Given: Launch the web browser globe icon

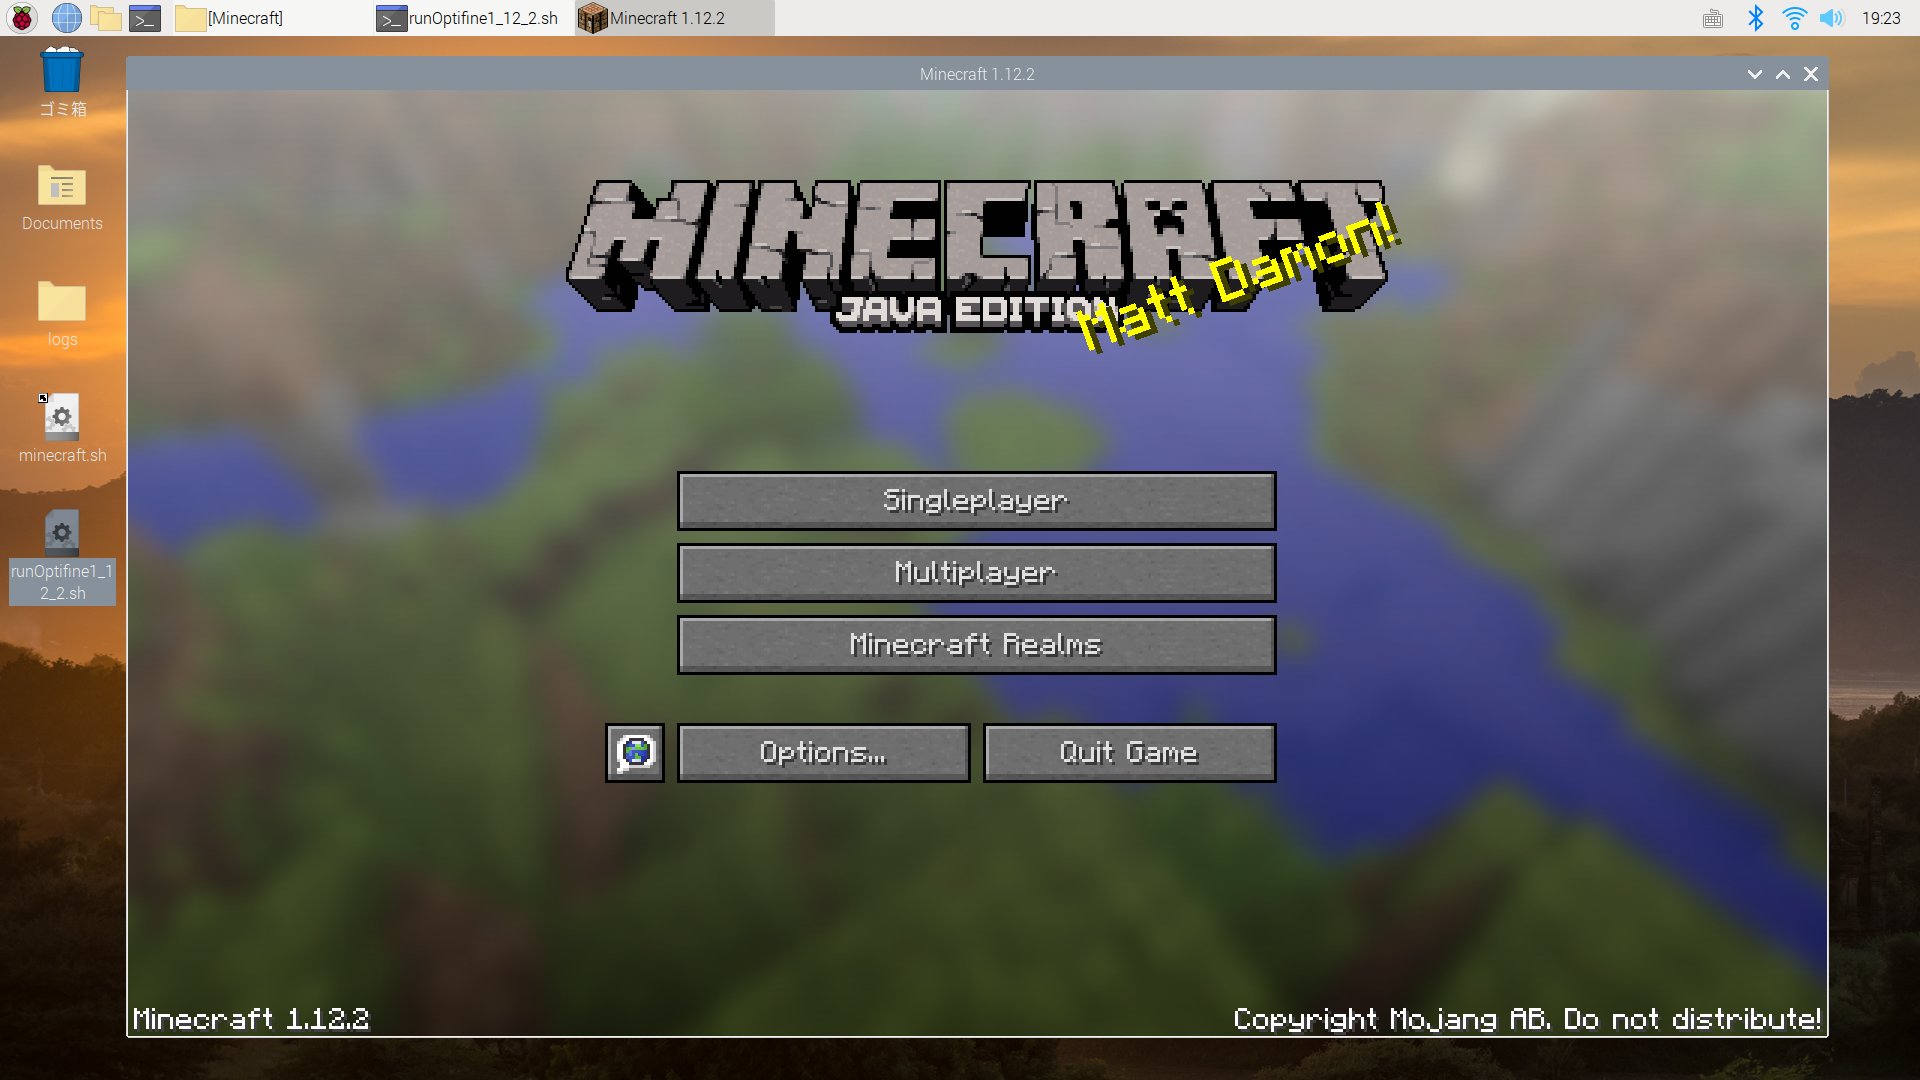Looking at the screenshot, I should click(67, 18).
